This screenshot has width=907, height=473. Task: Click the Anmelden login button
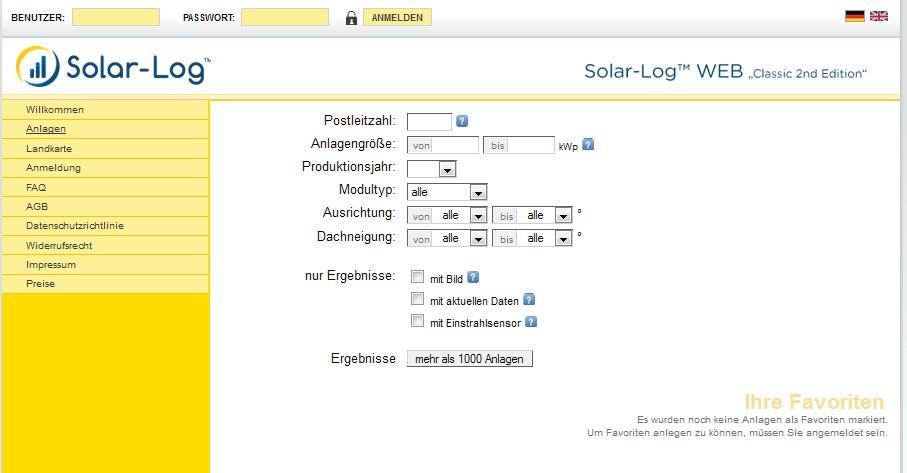[397, 17]
